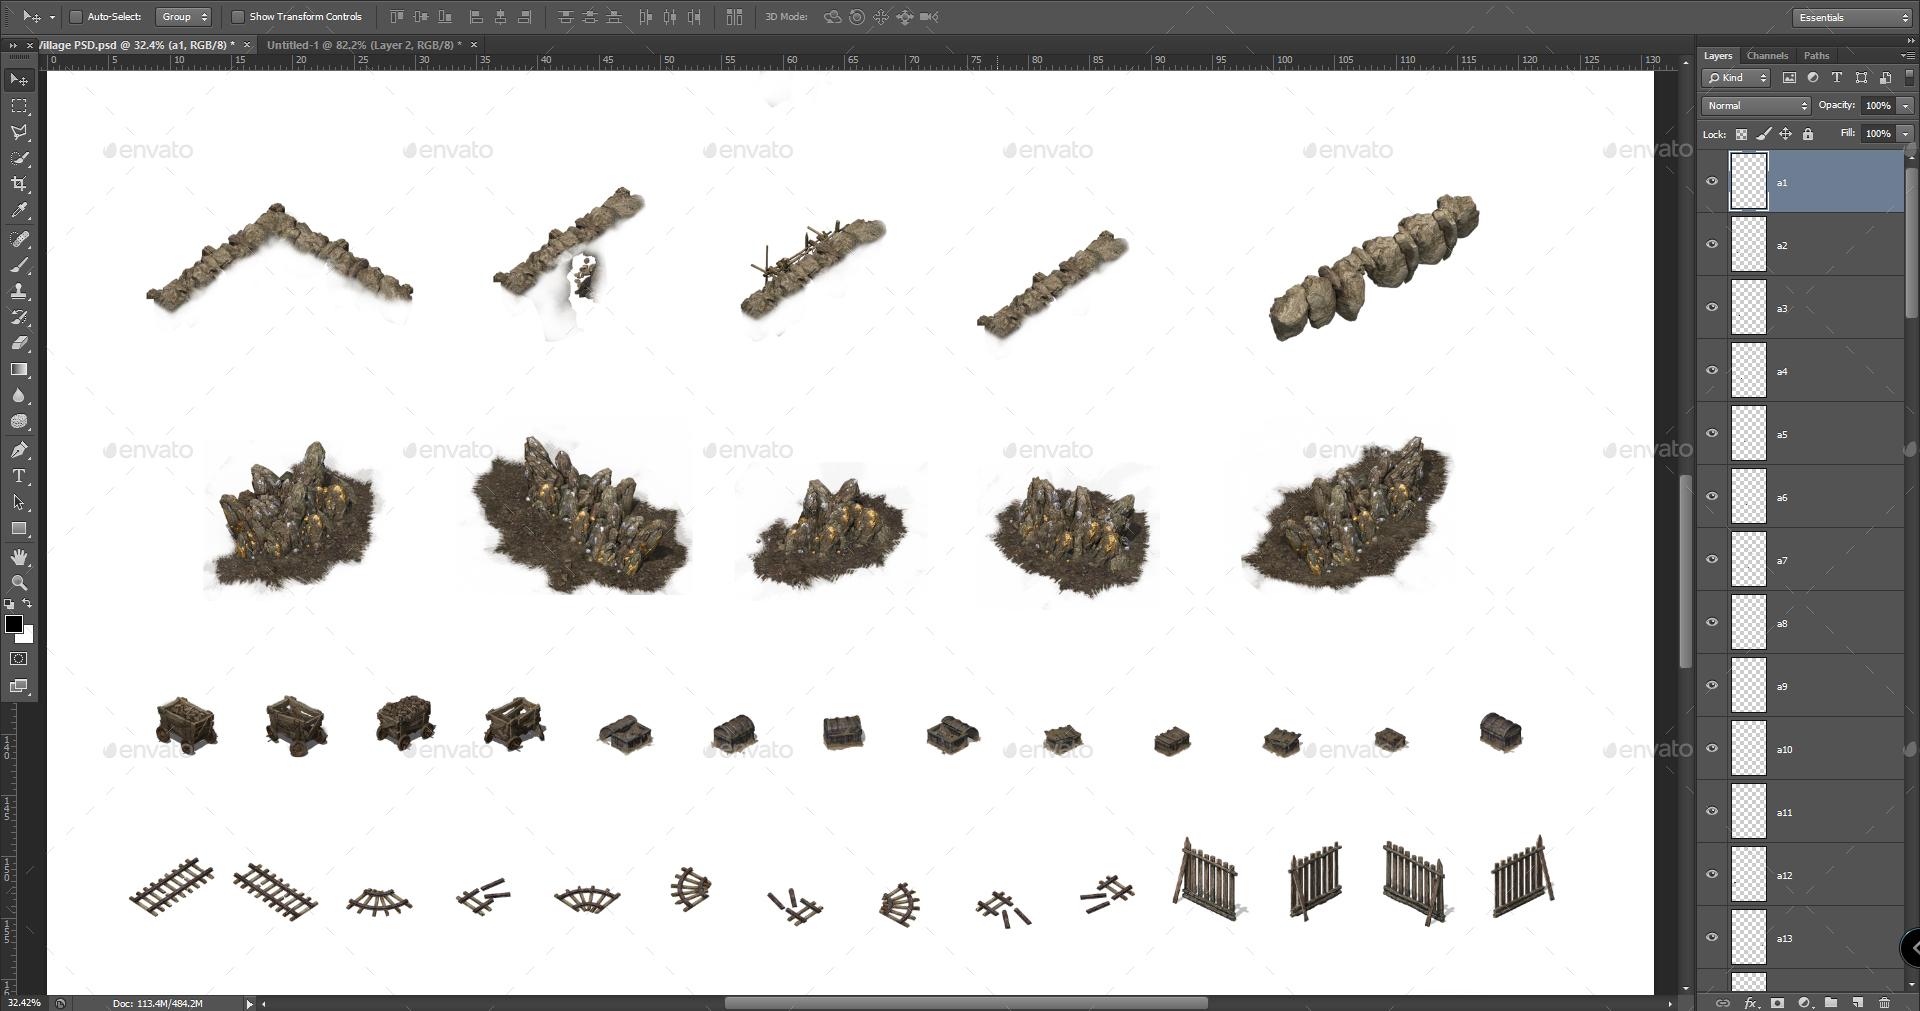The image size is (1920, 1011).
Task: Select the Crop tool
Action: click(19, 184)
